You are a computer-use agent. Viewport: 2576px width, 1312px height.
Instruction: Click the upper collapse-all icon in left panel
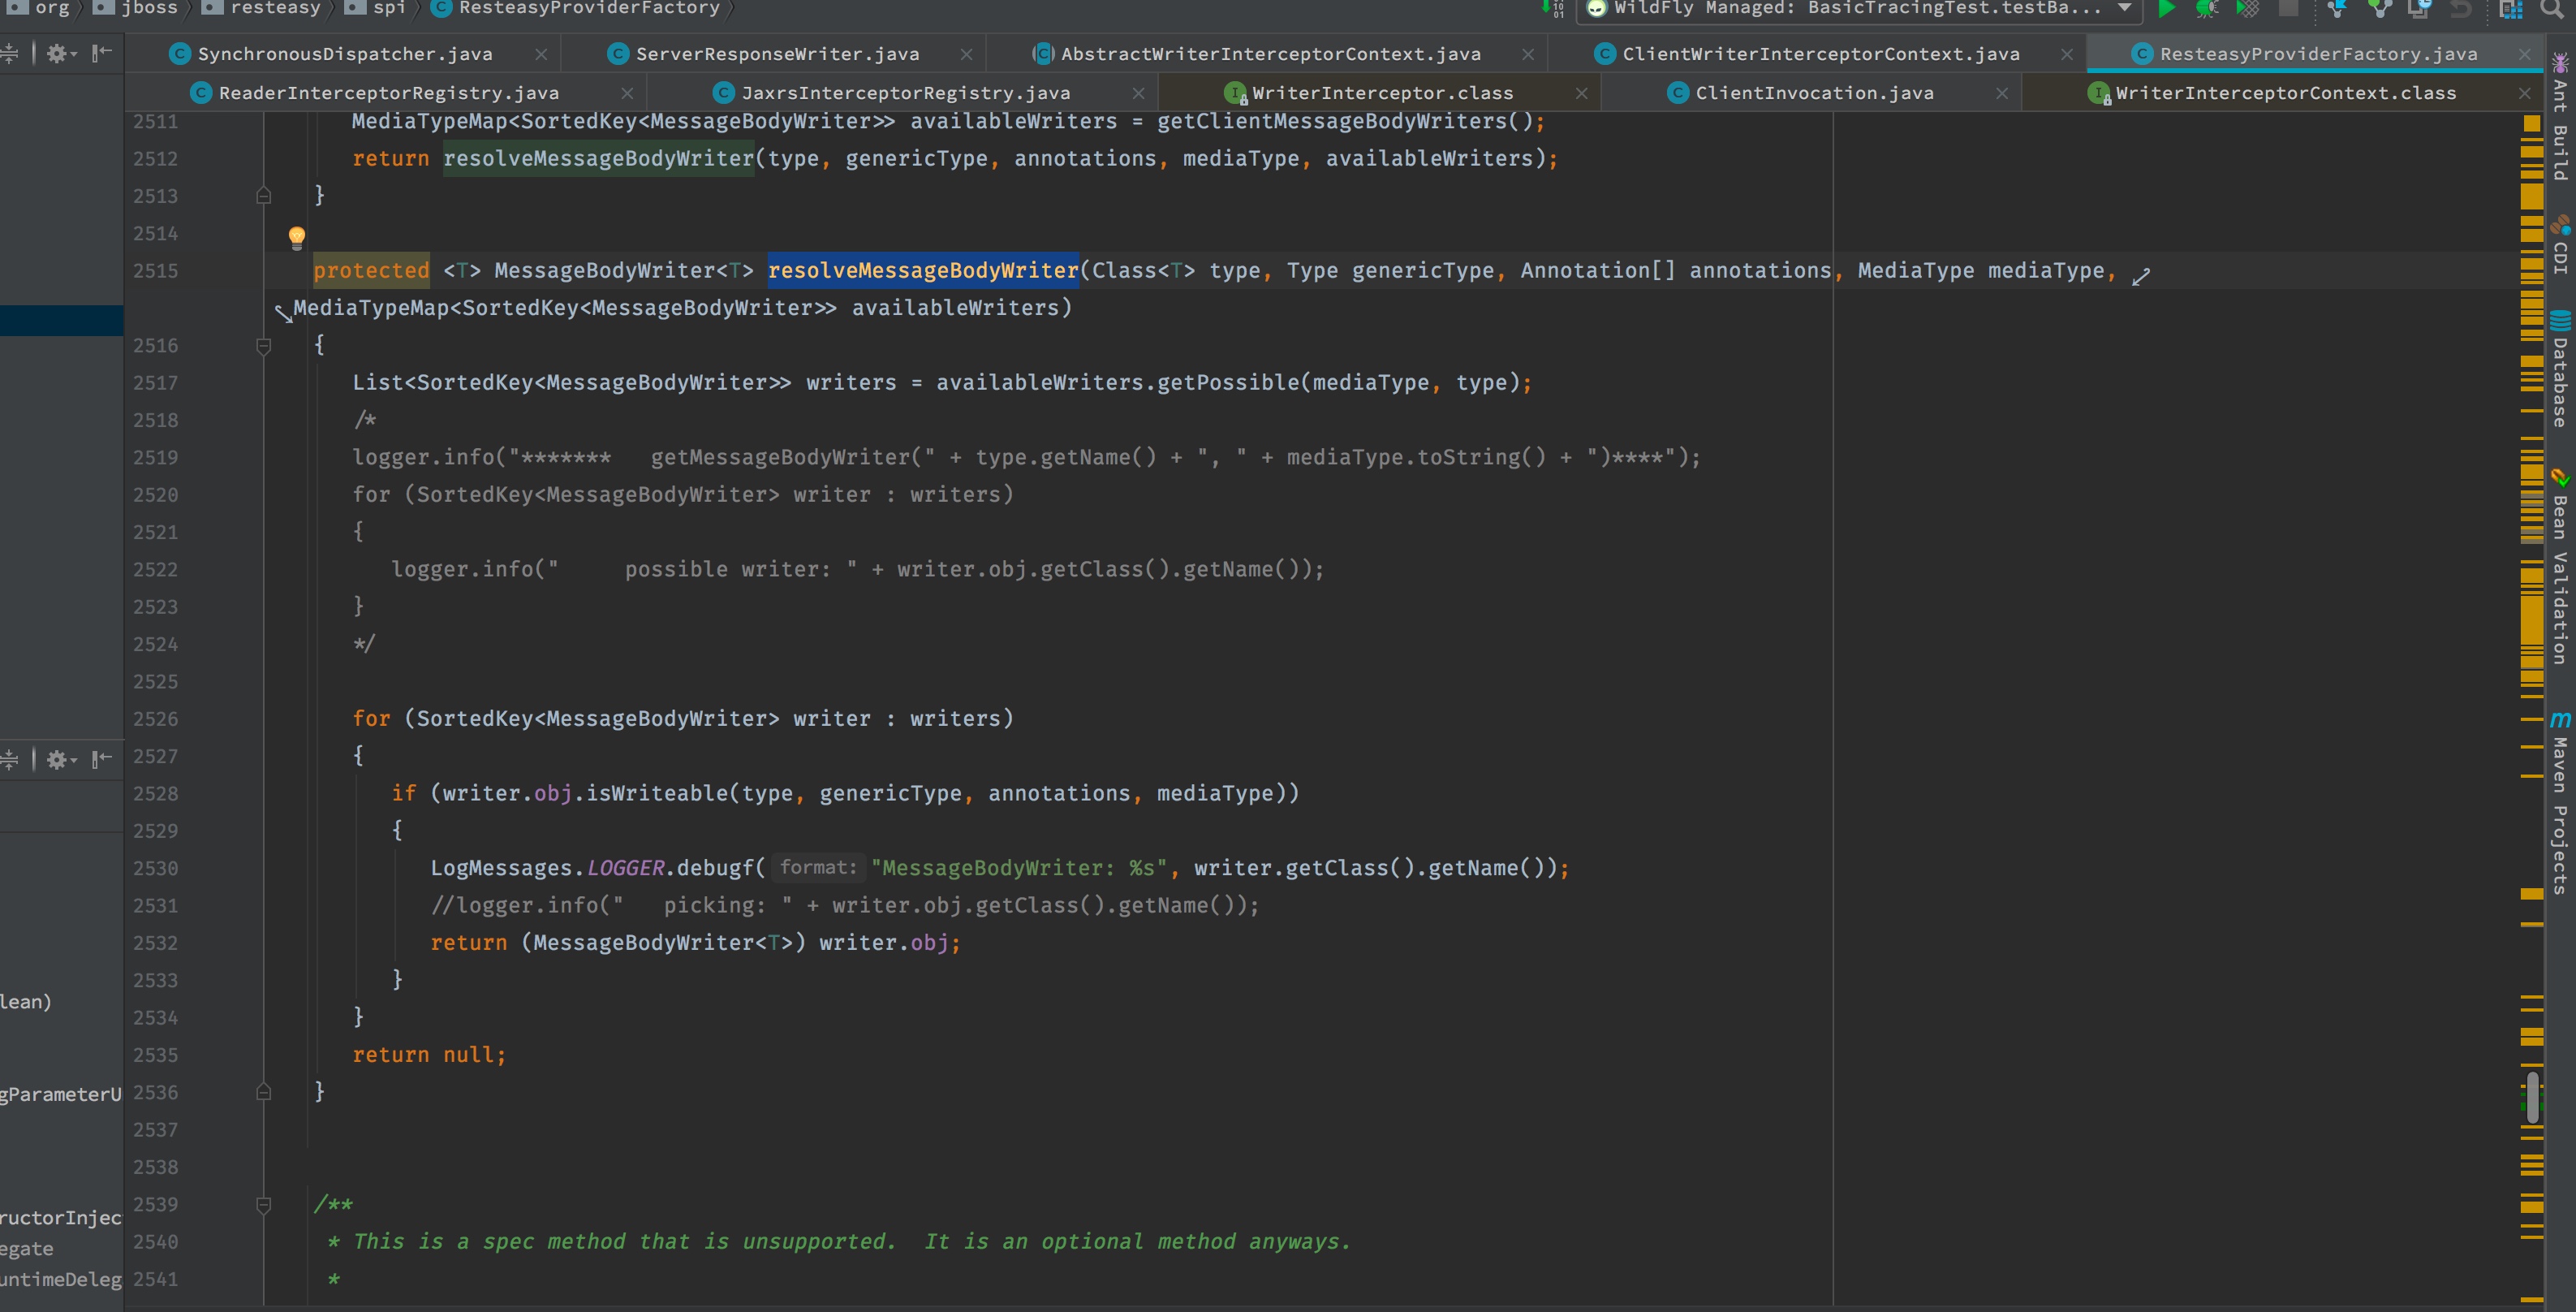coord(9,54)
